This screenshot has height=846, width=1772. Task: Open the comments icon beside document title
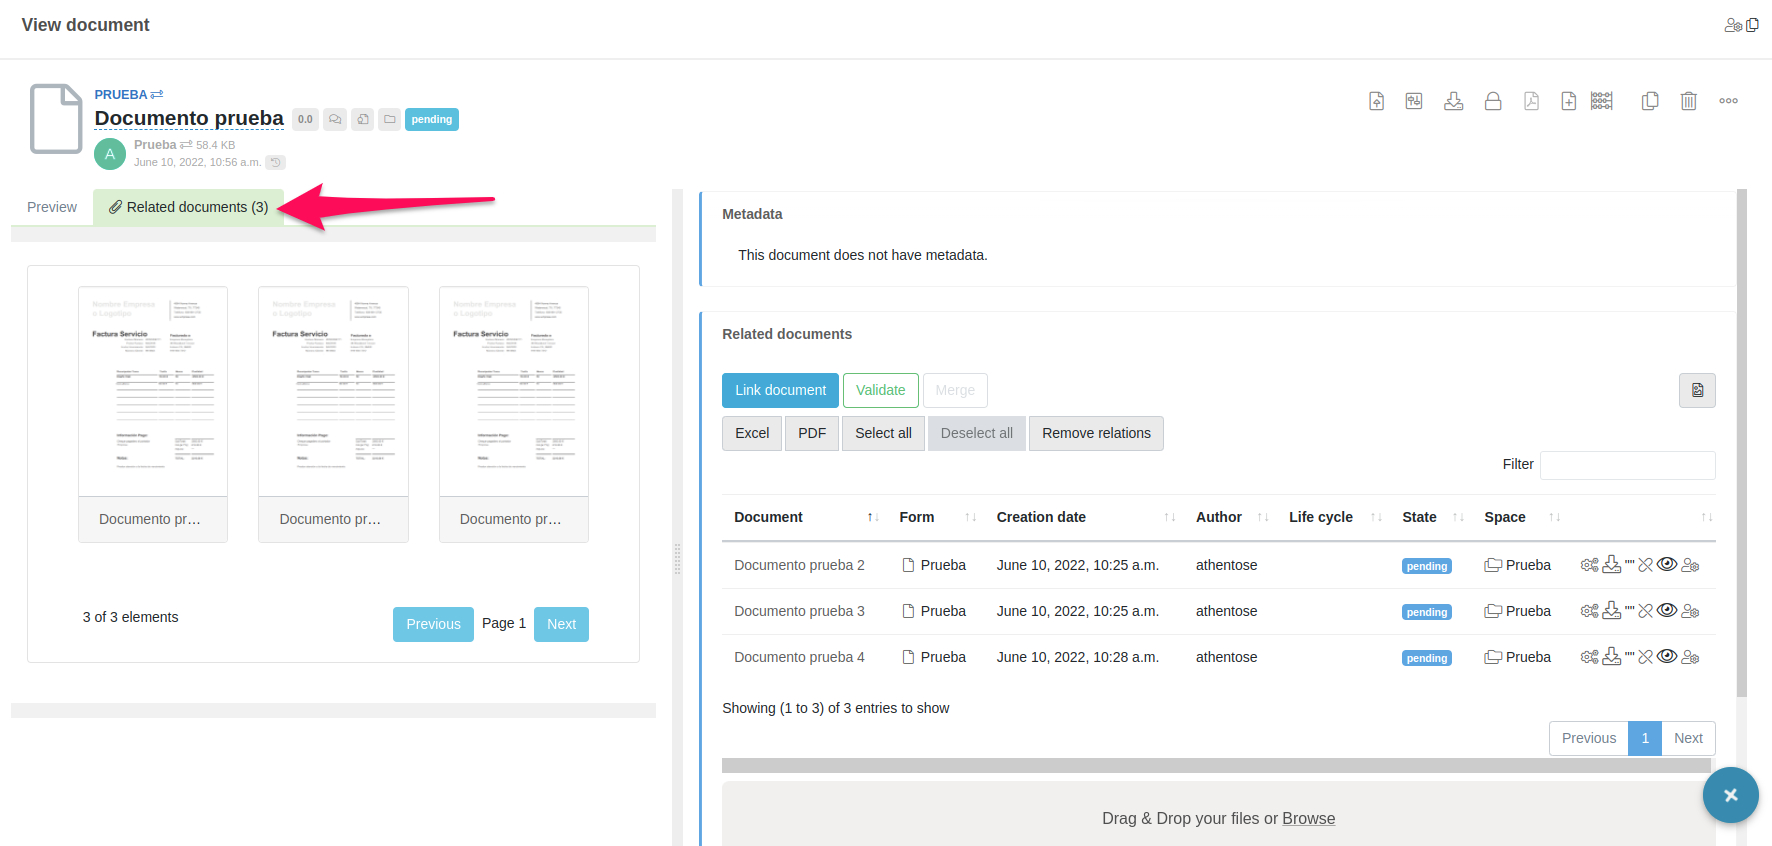[335, 119]
